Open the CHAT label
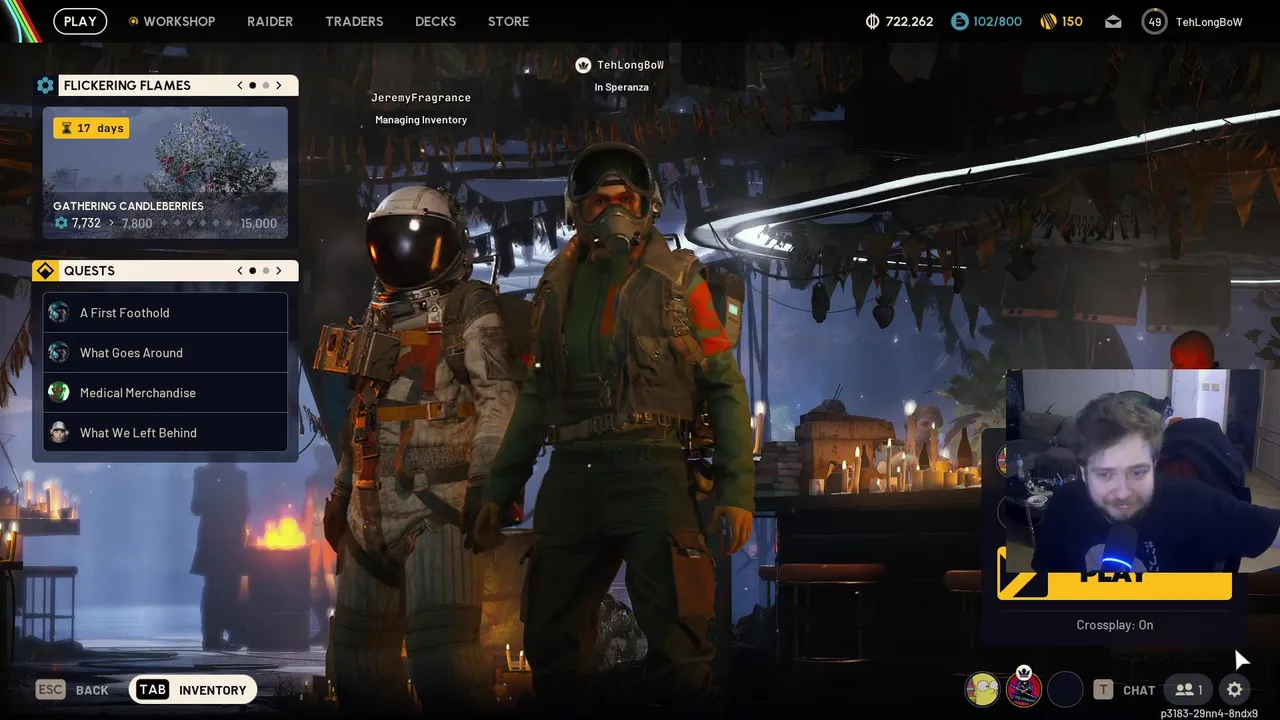Screen dimensions: 1280x720 point(1139,690)
